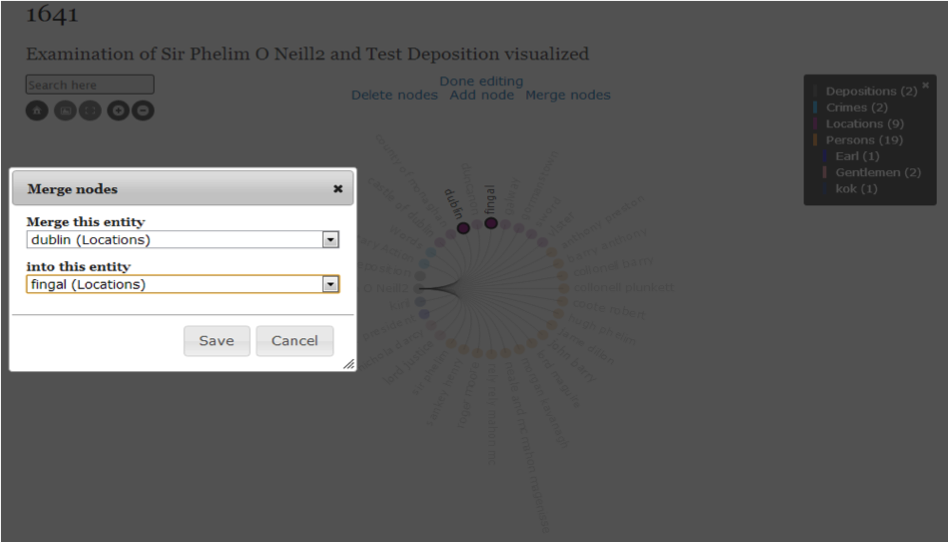Open the 'Merge this entity' dropdown
The height and width of the screenshot is (543, 949).
(x=330, y=240)
